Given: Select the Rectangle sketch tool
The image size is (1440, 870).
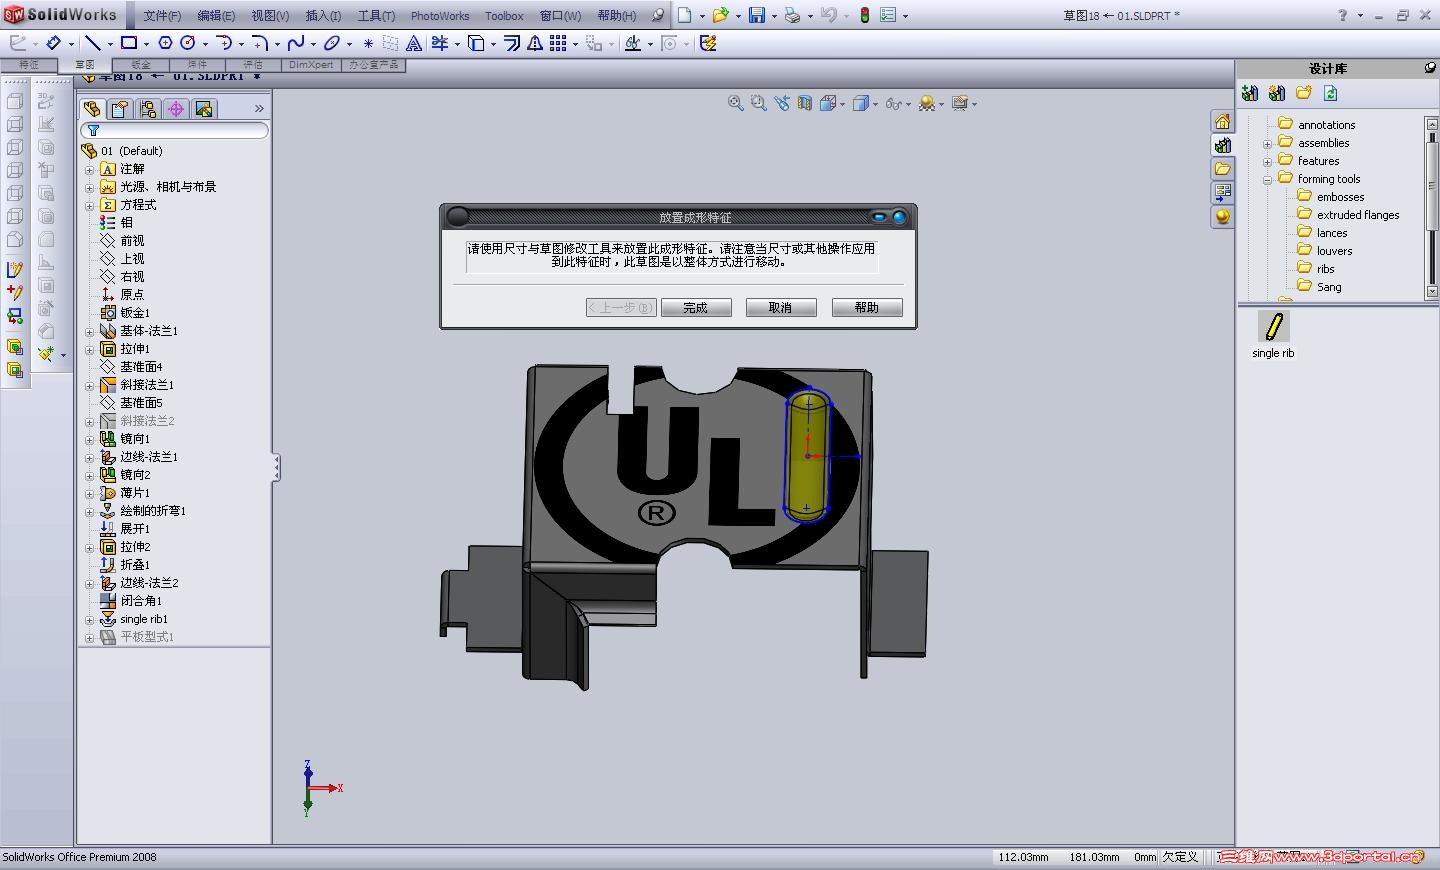Looking at the screenshot, I should point(129,43).
